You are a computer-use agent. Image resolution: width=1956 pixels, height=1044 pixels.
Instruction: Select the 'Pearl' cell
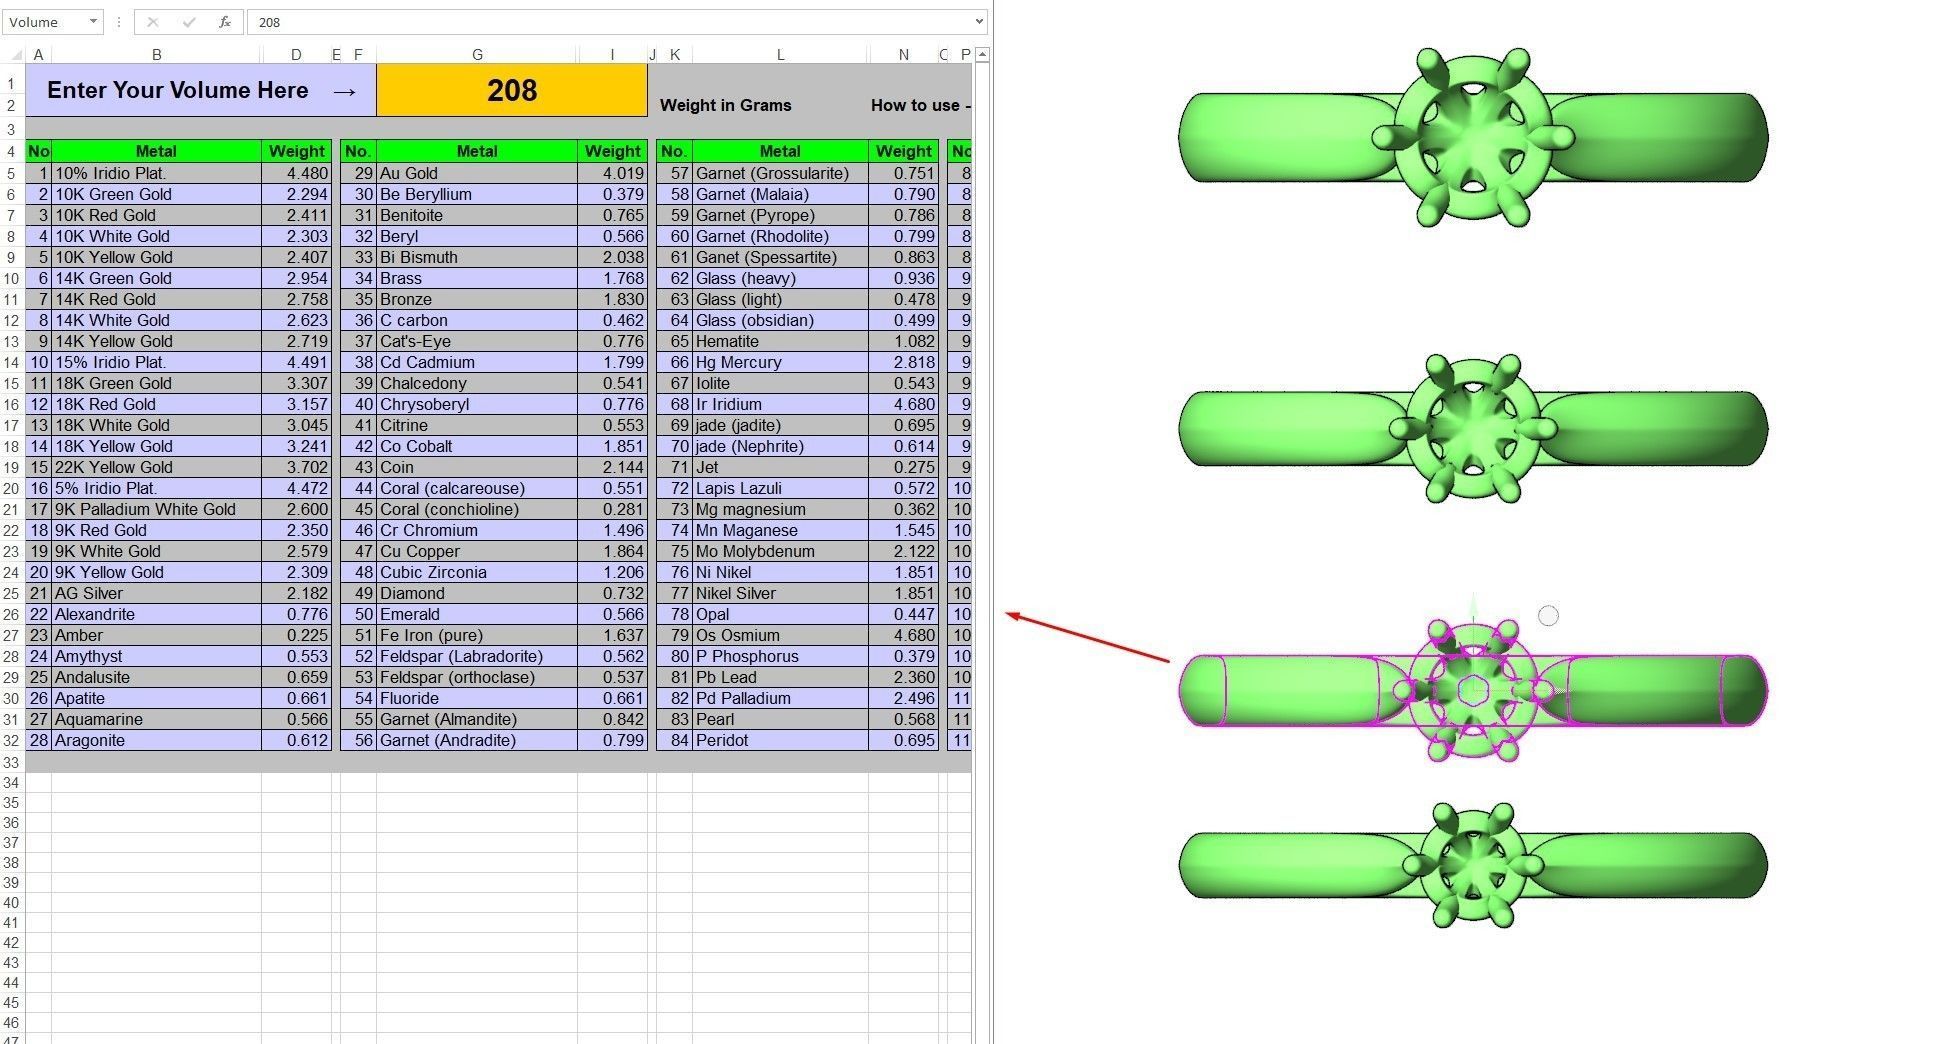click(780, 719)
